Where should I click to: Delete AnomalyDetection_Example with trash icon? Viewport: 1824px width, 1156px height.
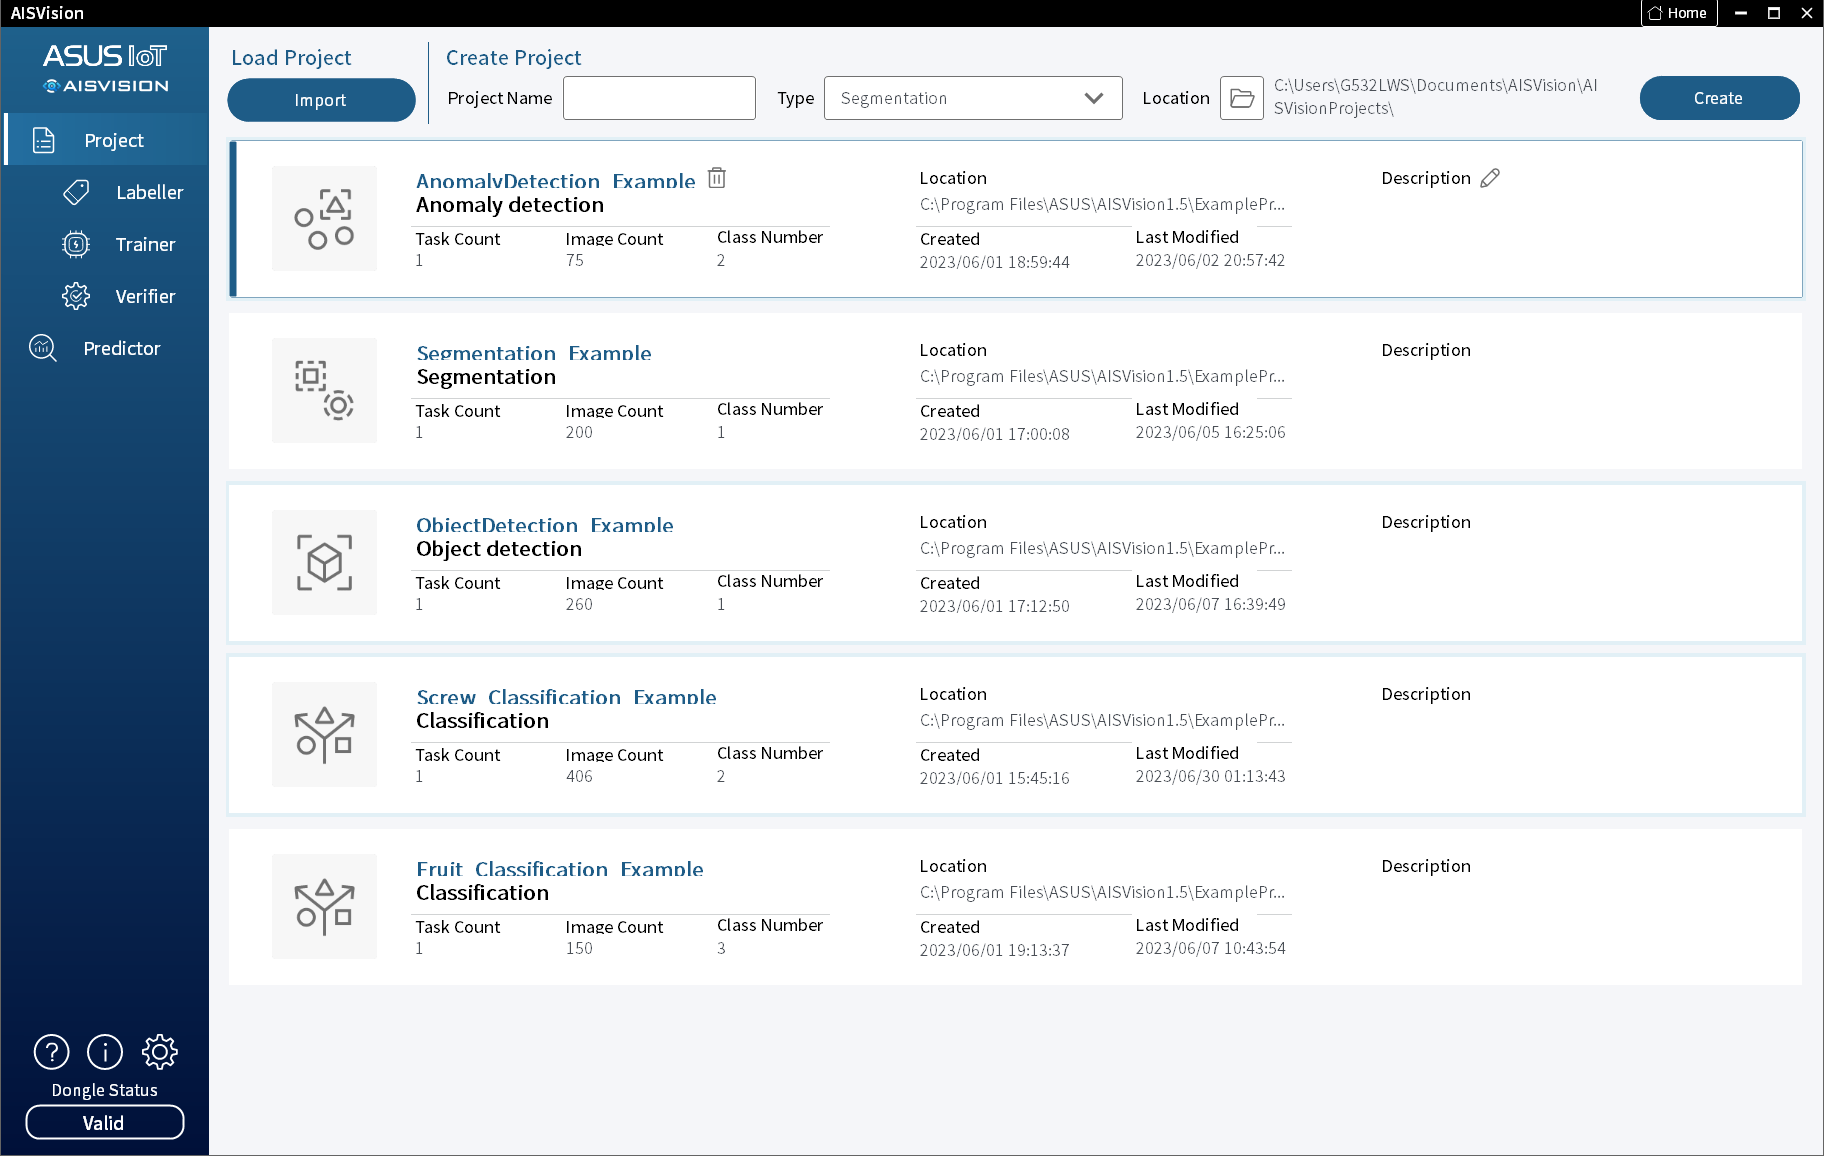[x=717, y=178]
